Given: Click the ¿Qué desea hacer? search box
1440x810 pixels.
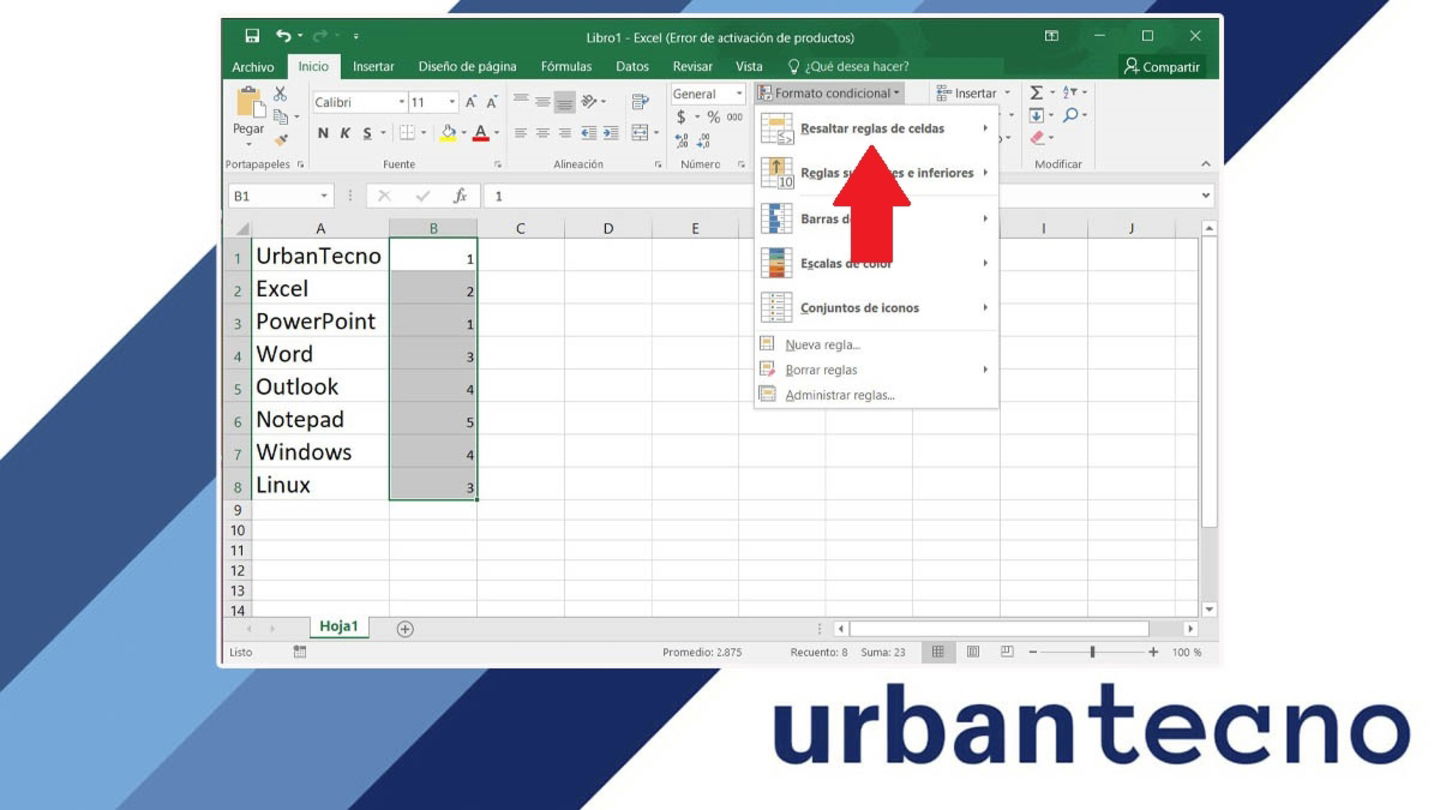Looking at the screenshot, I should pyautogui.click(x=848, y=67).
